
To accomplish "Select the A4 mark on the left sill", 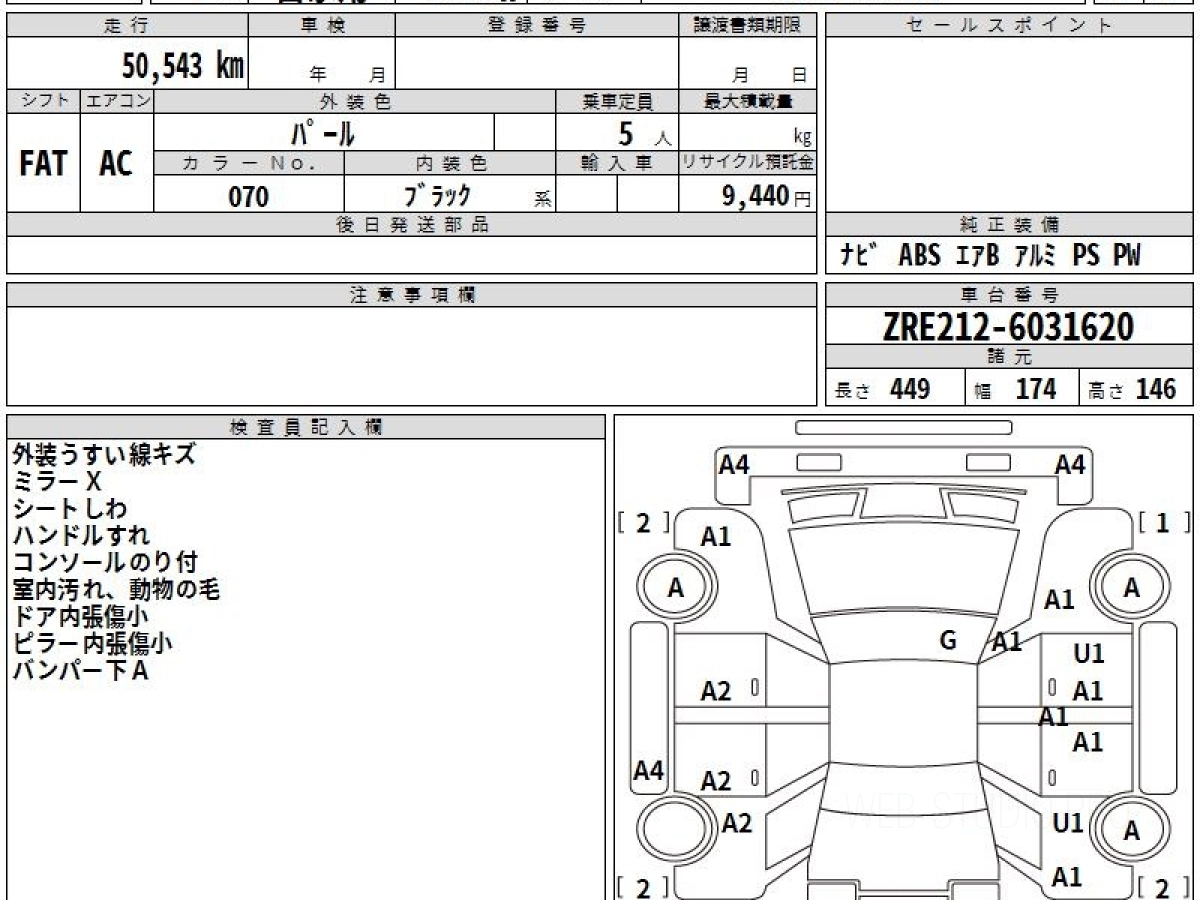I will 649,771.
